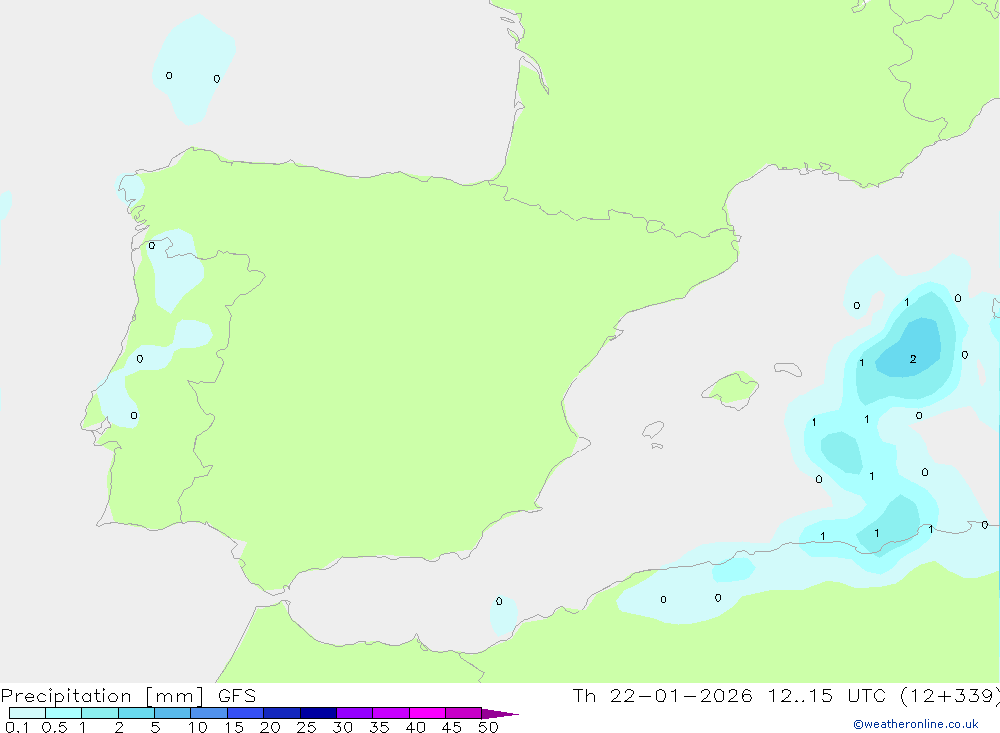Click the '10' legend scale label

coord(198,727)
